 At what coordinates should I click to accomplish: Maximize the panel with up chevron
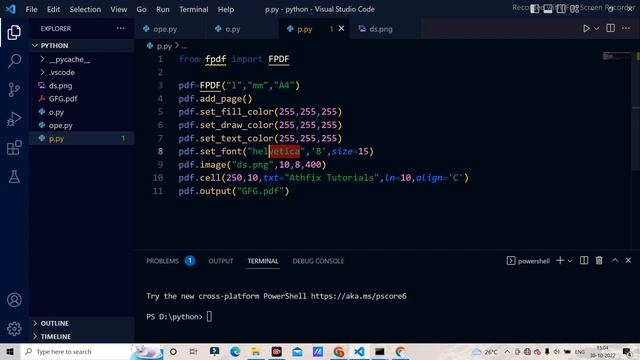tap(615, 260)
